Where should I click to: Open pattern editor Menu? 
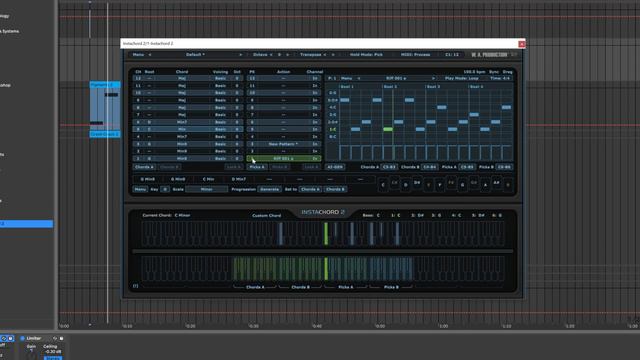tap(347, 78)
